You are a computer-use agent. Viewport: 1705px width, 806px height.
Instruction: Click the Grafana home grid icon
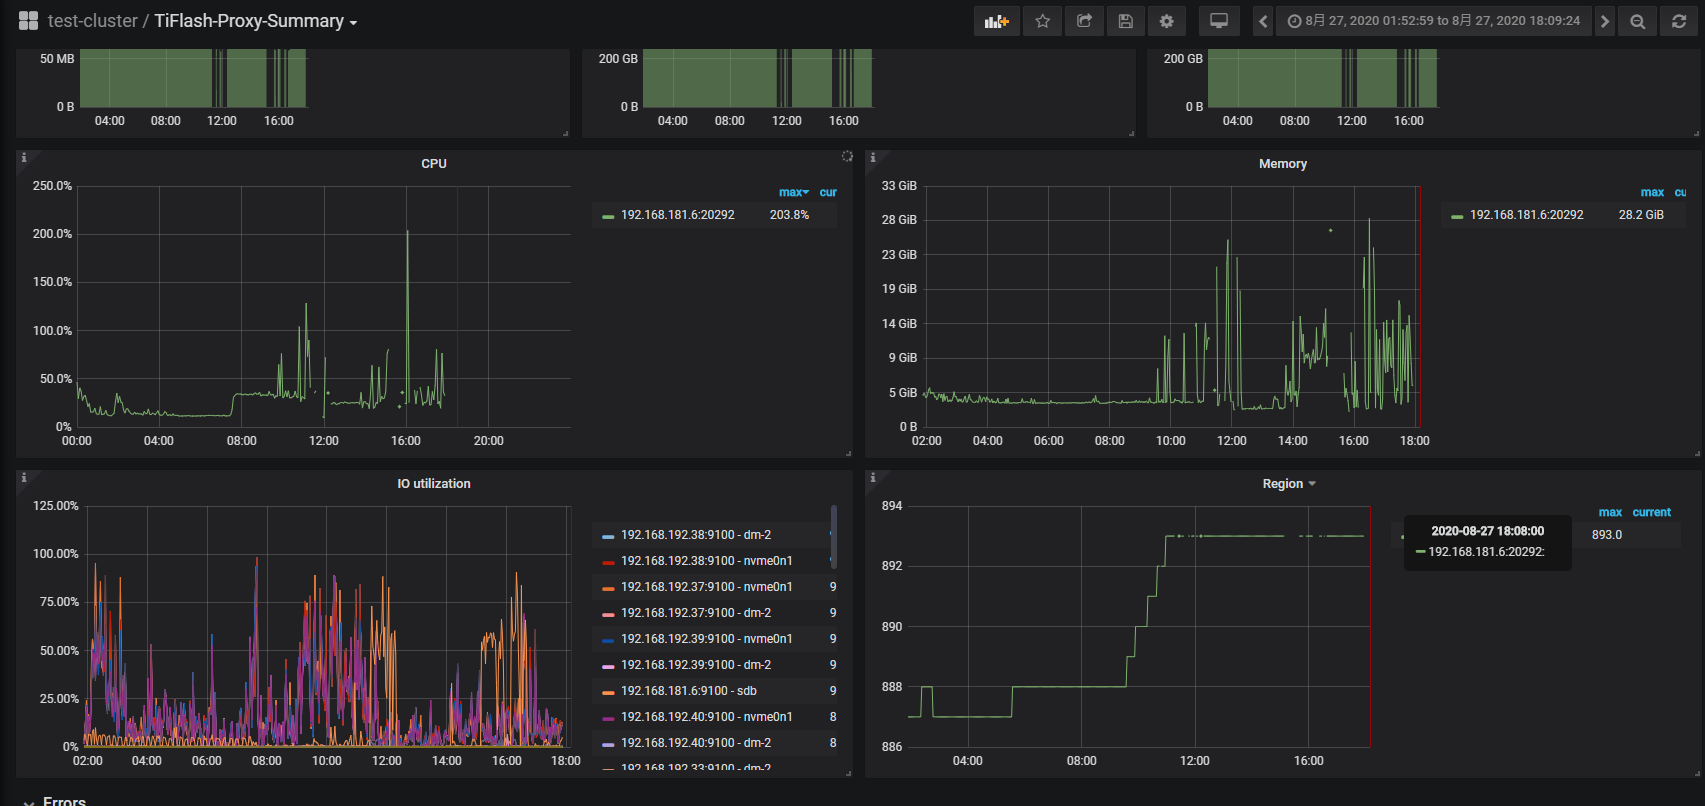pyautogui.click(x=28, y=21)
